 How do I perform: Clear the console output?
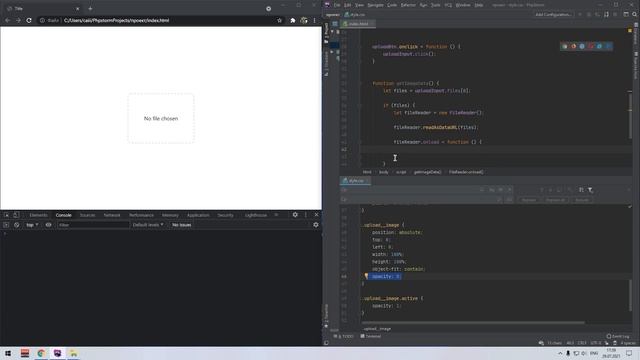16,225
